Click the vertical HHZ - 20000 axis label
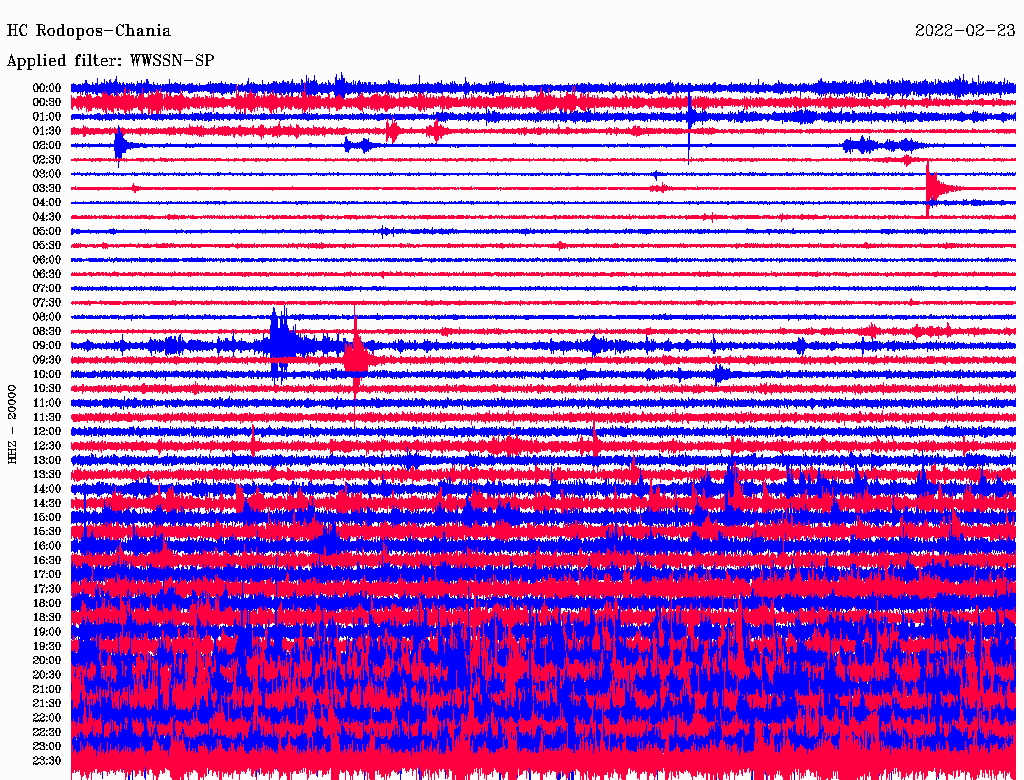The height and width of the screenshot is (780, 1024). pyautogui.click(x=13, y=423)
